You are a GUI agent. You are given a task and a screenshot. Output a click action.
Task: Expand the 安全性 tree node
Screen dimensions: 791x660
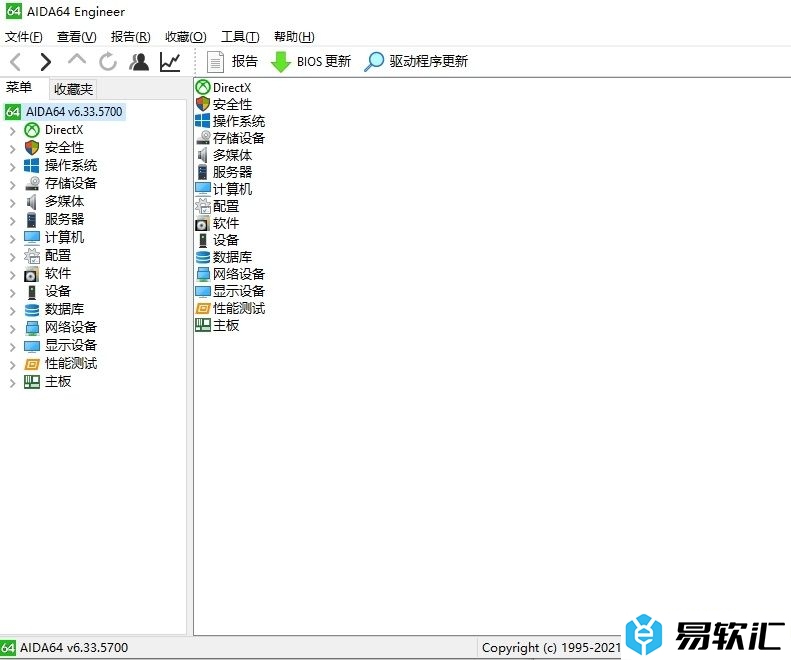13,149
